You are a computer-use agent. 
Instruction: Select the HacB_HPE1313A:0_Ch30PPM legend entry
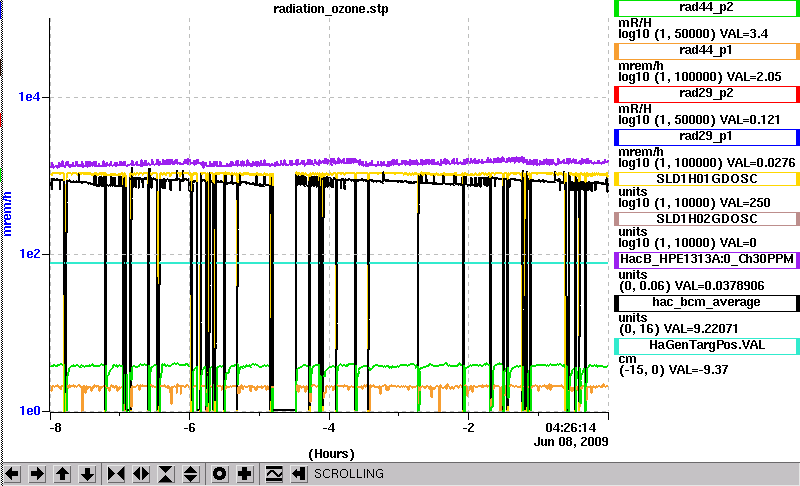pos(707,259)
